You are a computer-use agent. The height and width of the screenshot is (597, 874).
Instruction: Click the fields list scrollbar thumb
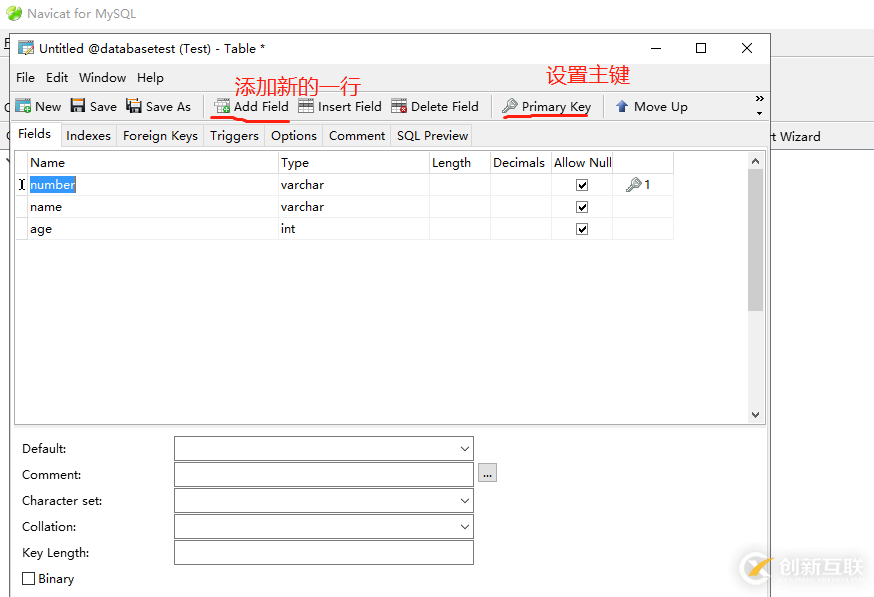pos(755,240)
